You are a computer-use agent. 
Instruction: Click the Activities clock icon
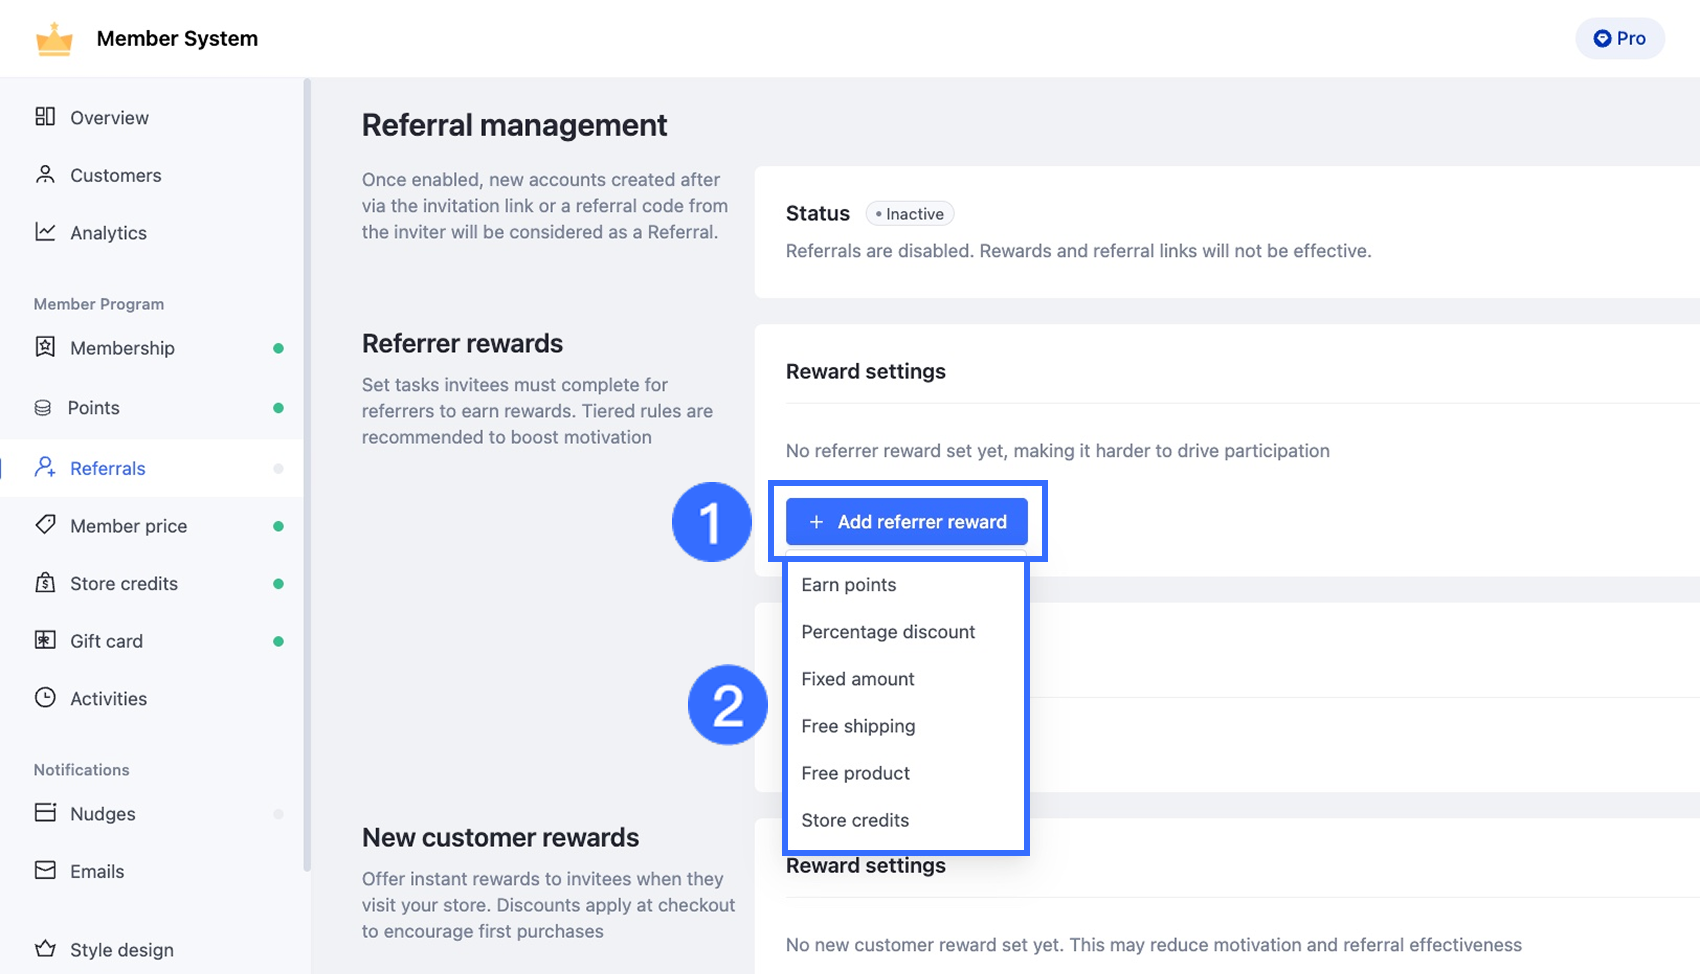pyautogui.click(x=45, y=698)
